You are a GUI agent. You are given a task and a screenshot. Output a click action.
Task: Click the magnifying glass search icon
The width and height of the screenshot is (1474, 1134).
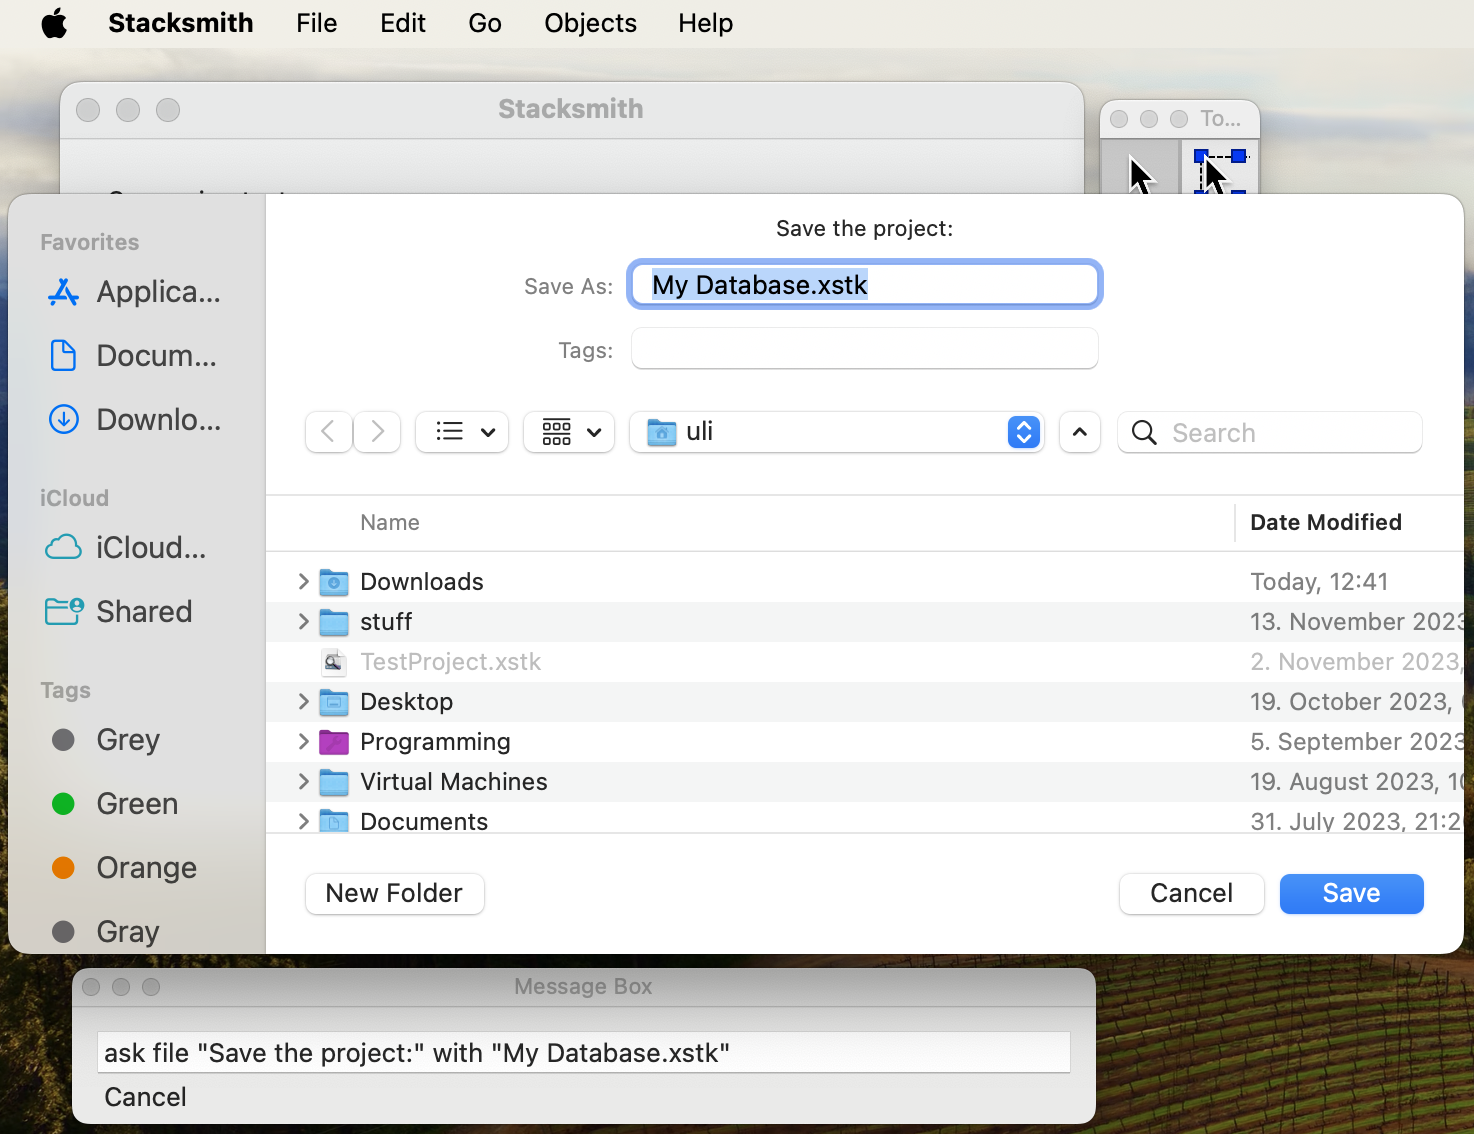pos(1144,432)
